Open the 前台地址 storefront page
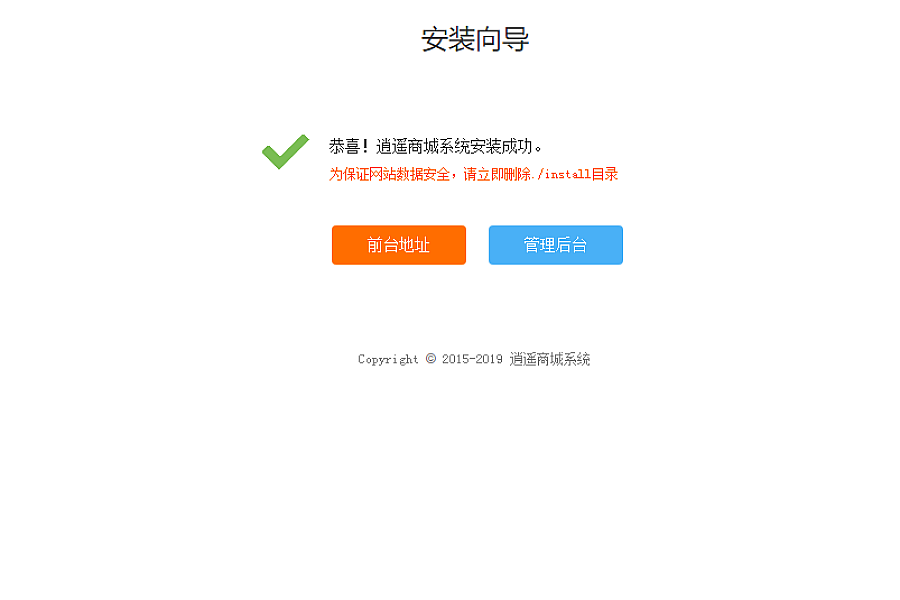900x600 pixels. 399,245
